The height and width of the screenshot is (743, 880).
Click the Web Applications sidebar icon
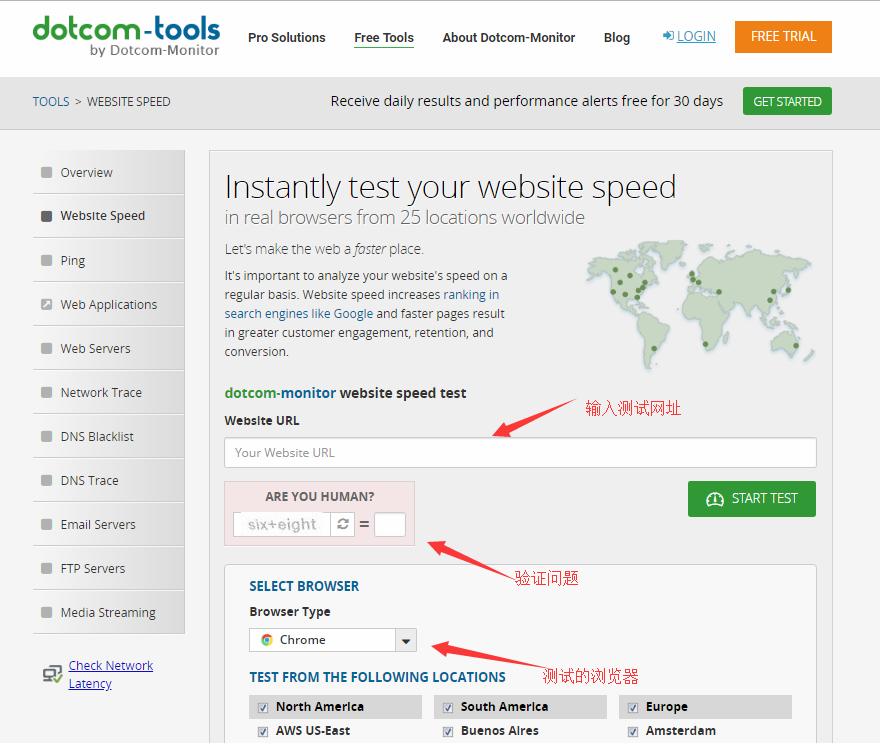[46, 304]
